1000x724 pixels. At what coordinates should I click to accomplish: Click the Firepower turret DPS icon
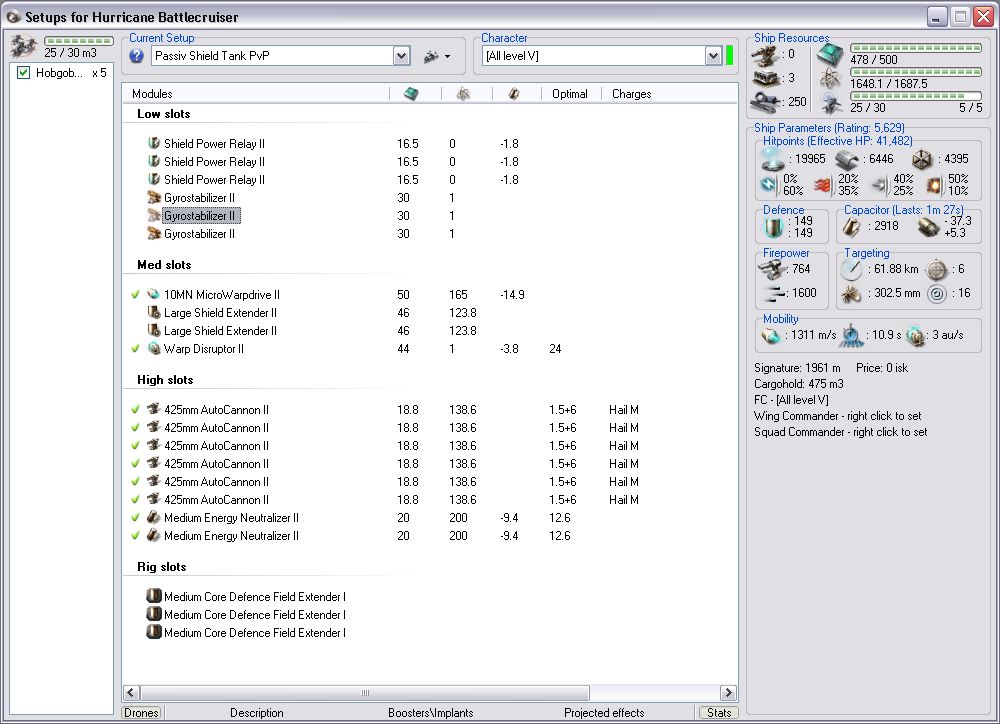pyautogui.click(x=772, y=269)
